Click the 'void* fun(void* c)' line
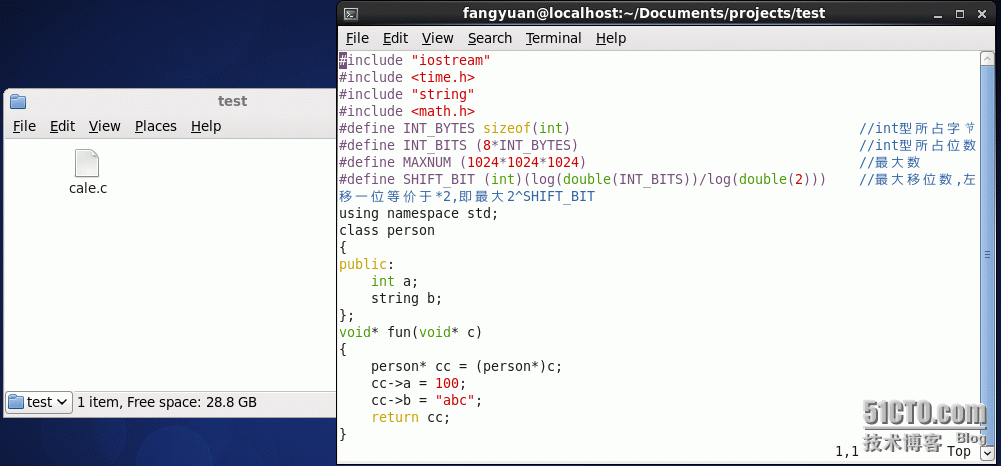Image resolution: width=1001 pixels, height=466 pixels. pos(410,332)
